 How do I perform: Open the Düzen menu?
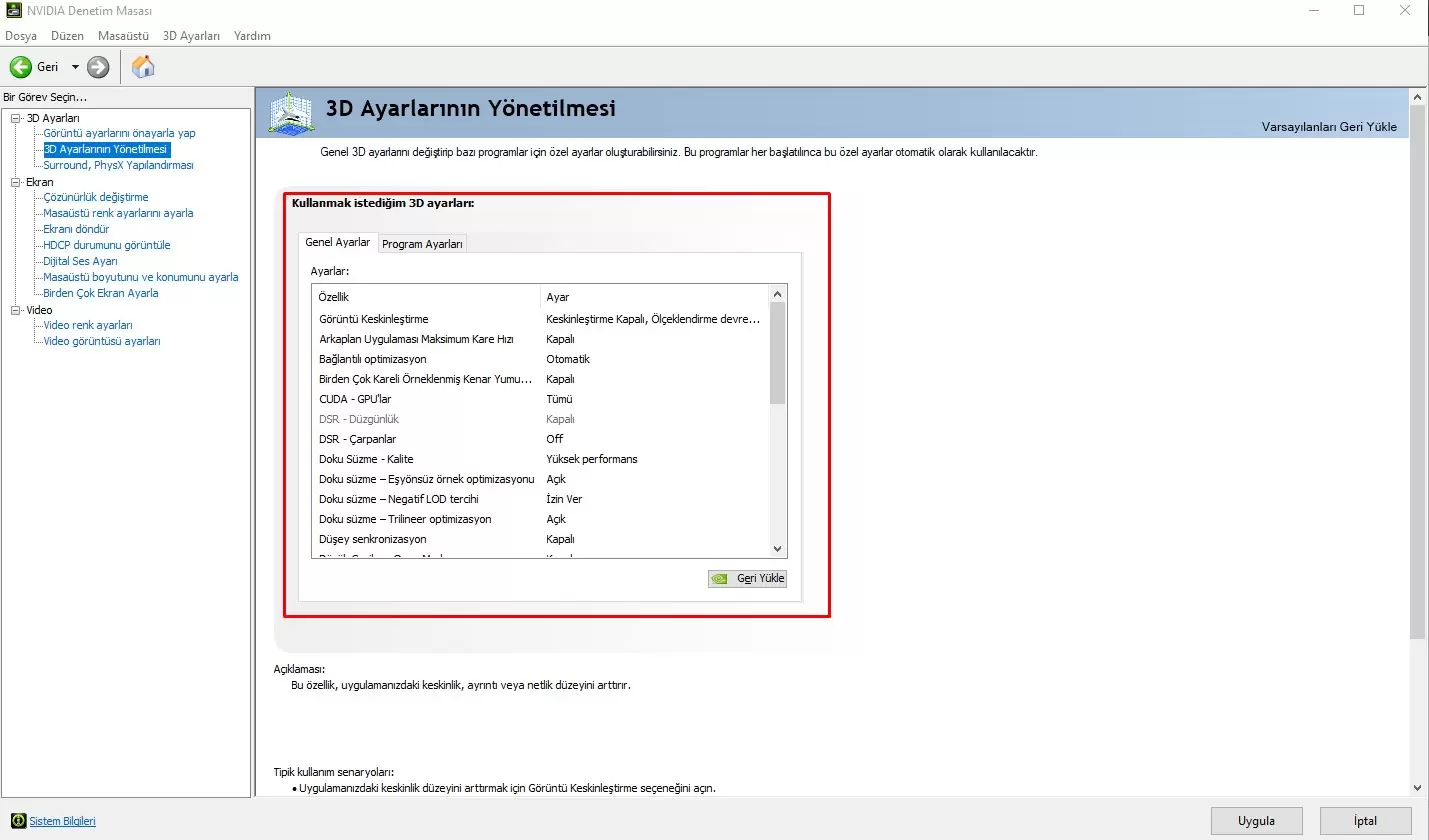[68, 36]
